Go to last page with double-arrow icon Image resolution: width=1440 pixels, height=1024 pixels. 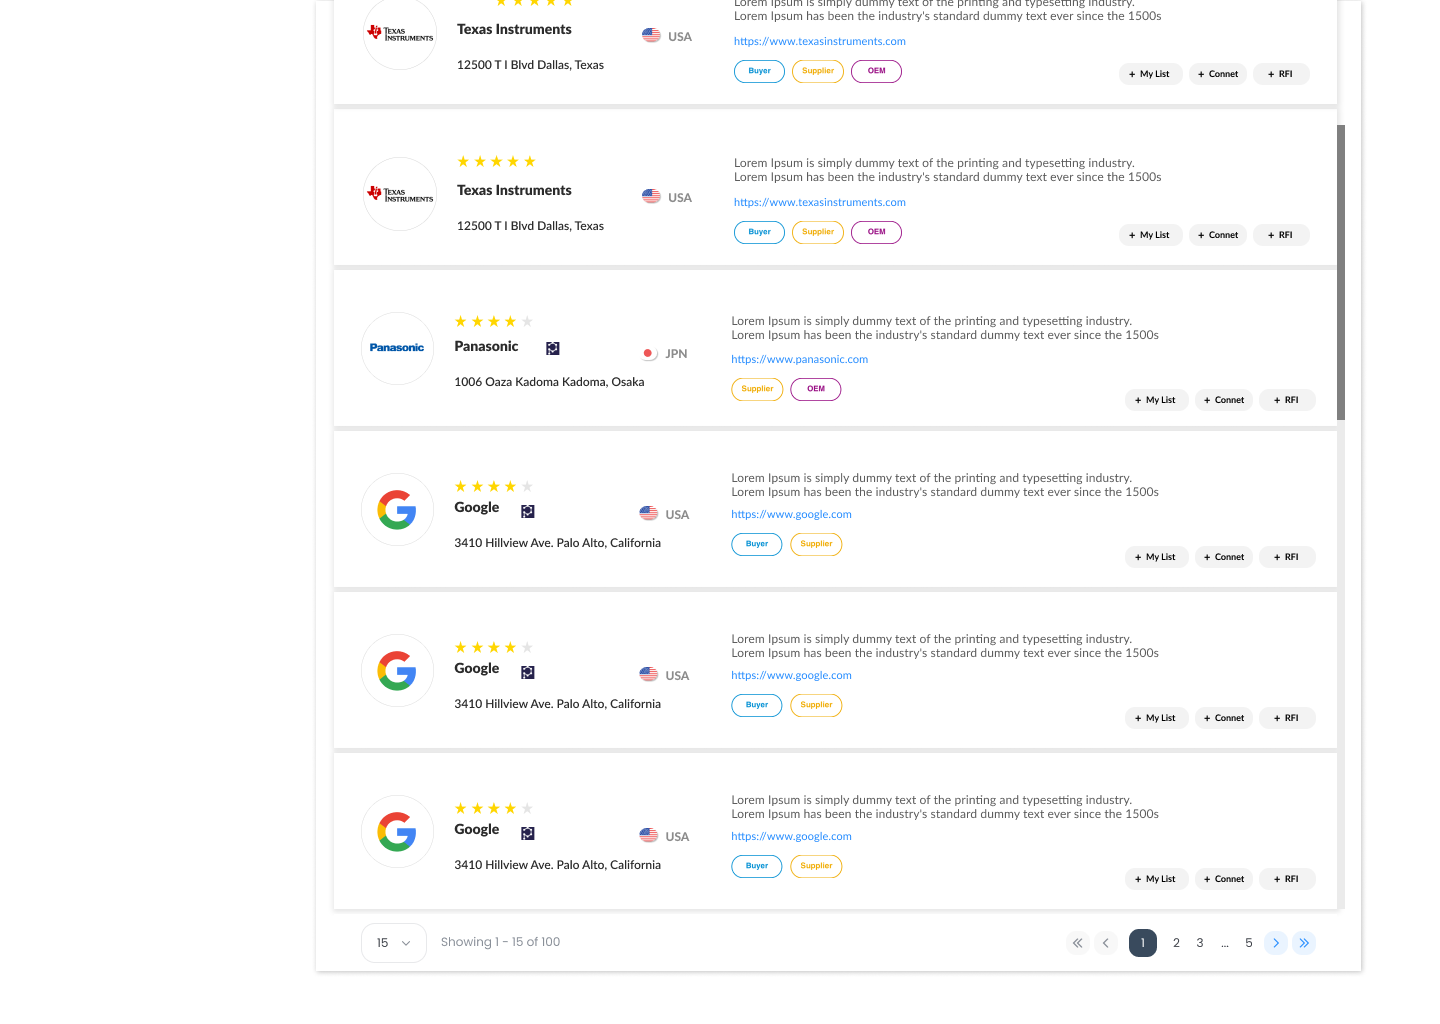coord(1304,943)
